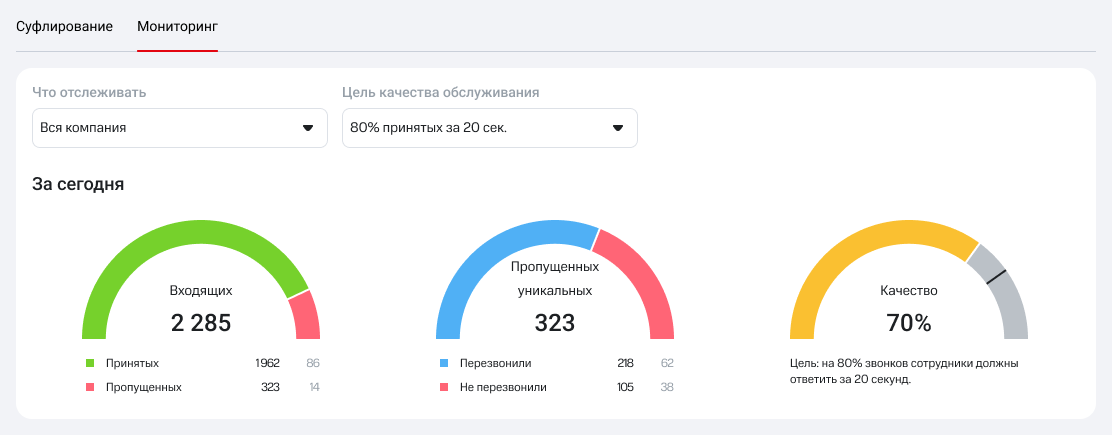Click the red Не перезвонили legend square

pyautogui.click(x=444, y=387)
